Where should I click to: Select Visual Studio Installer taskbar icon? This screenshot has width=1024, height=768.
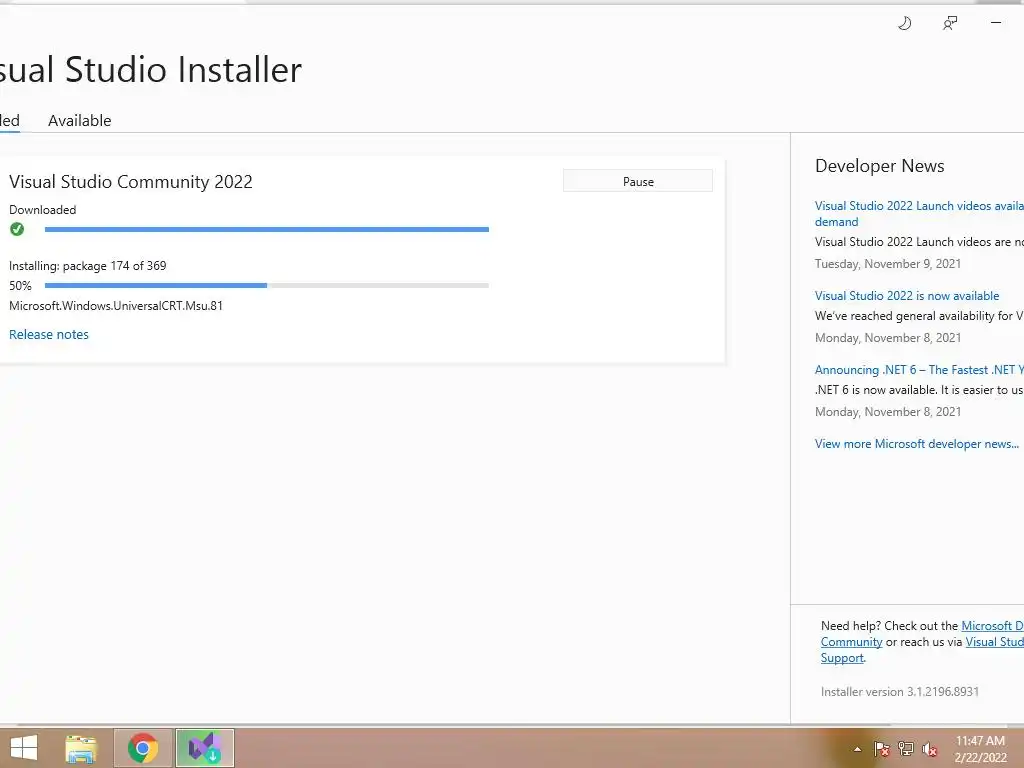204,748
